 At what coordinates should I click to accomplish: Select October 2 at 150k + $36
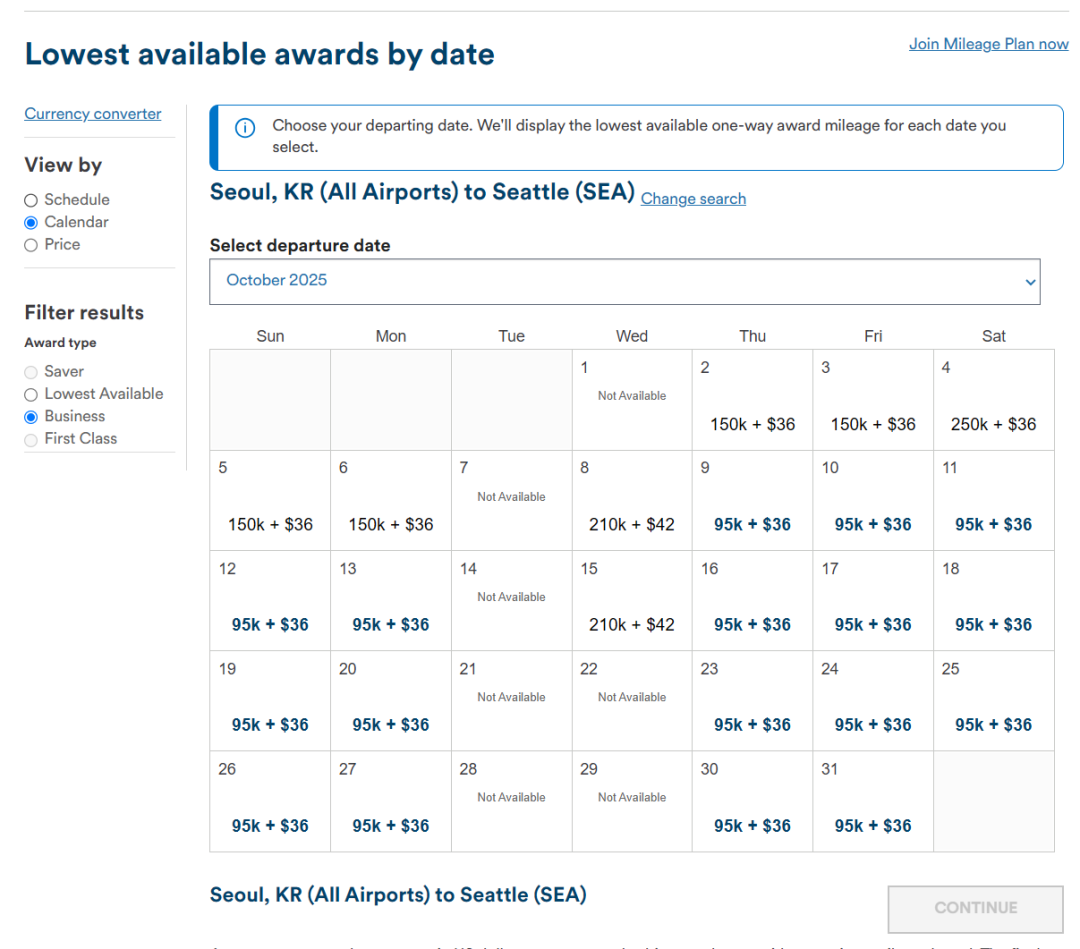tap(752, 424)
